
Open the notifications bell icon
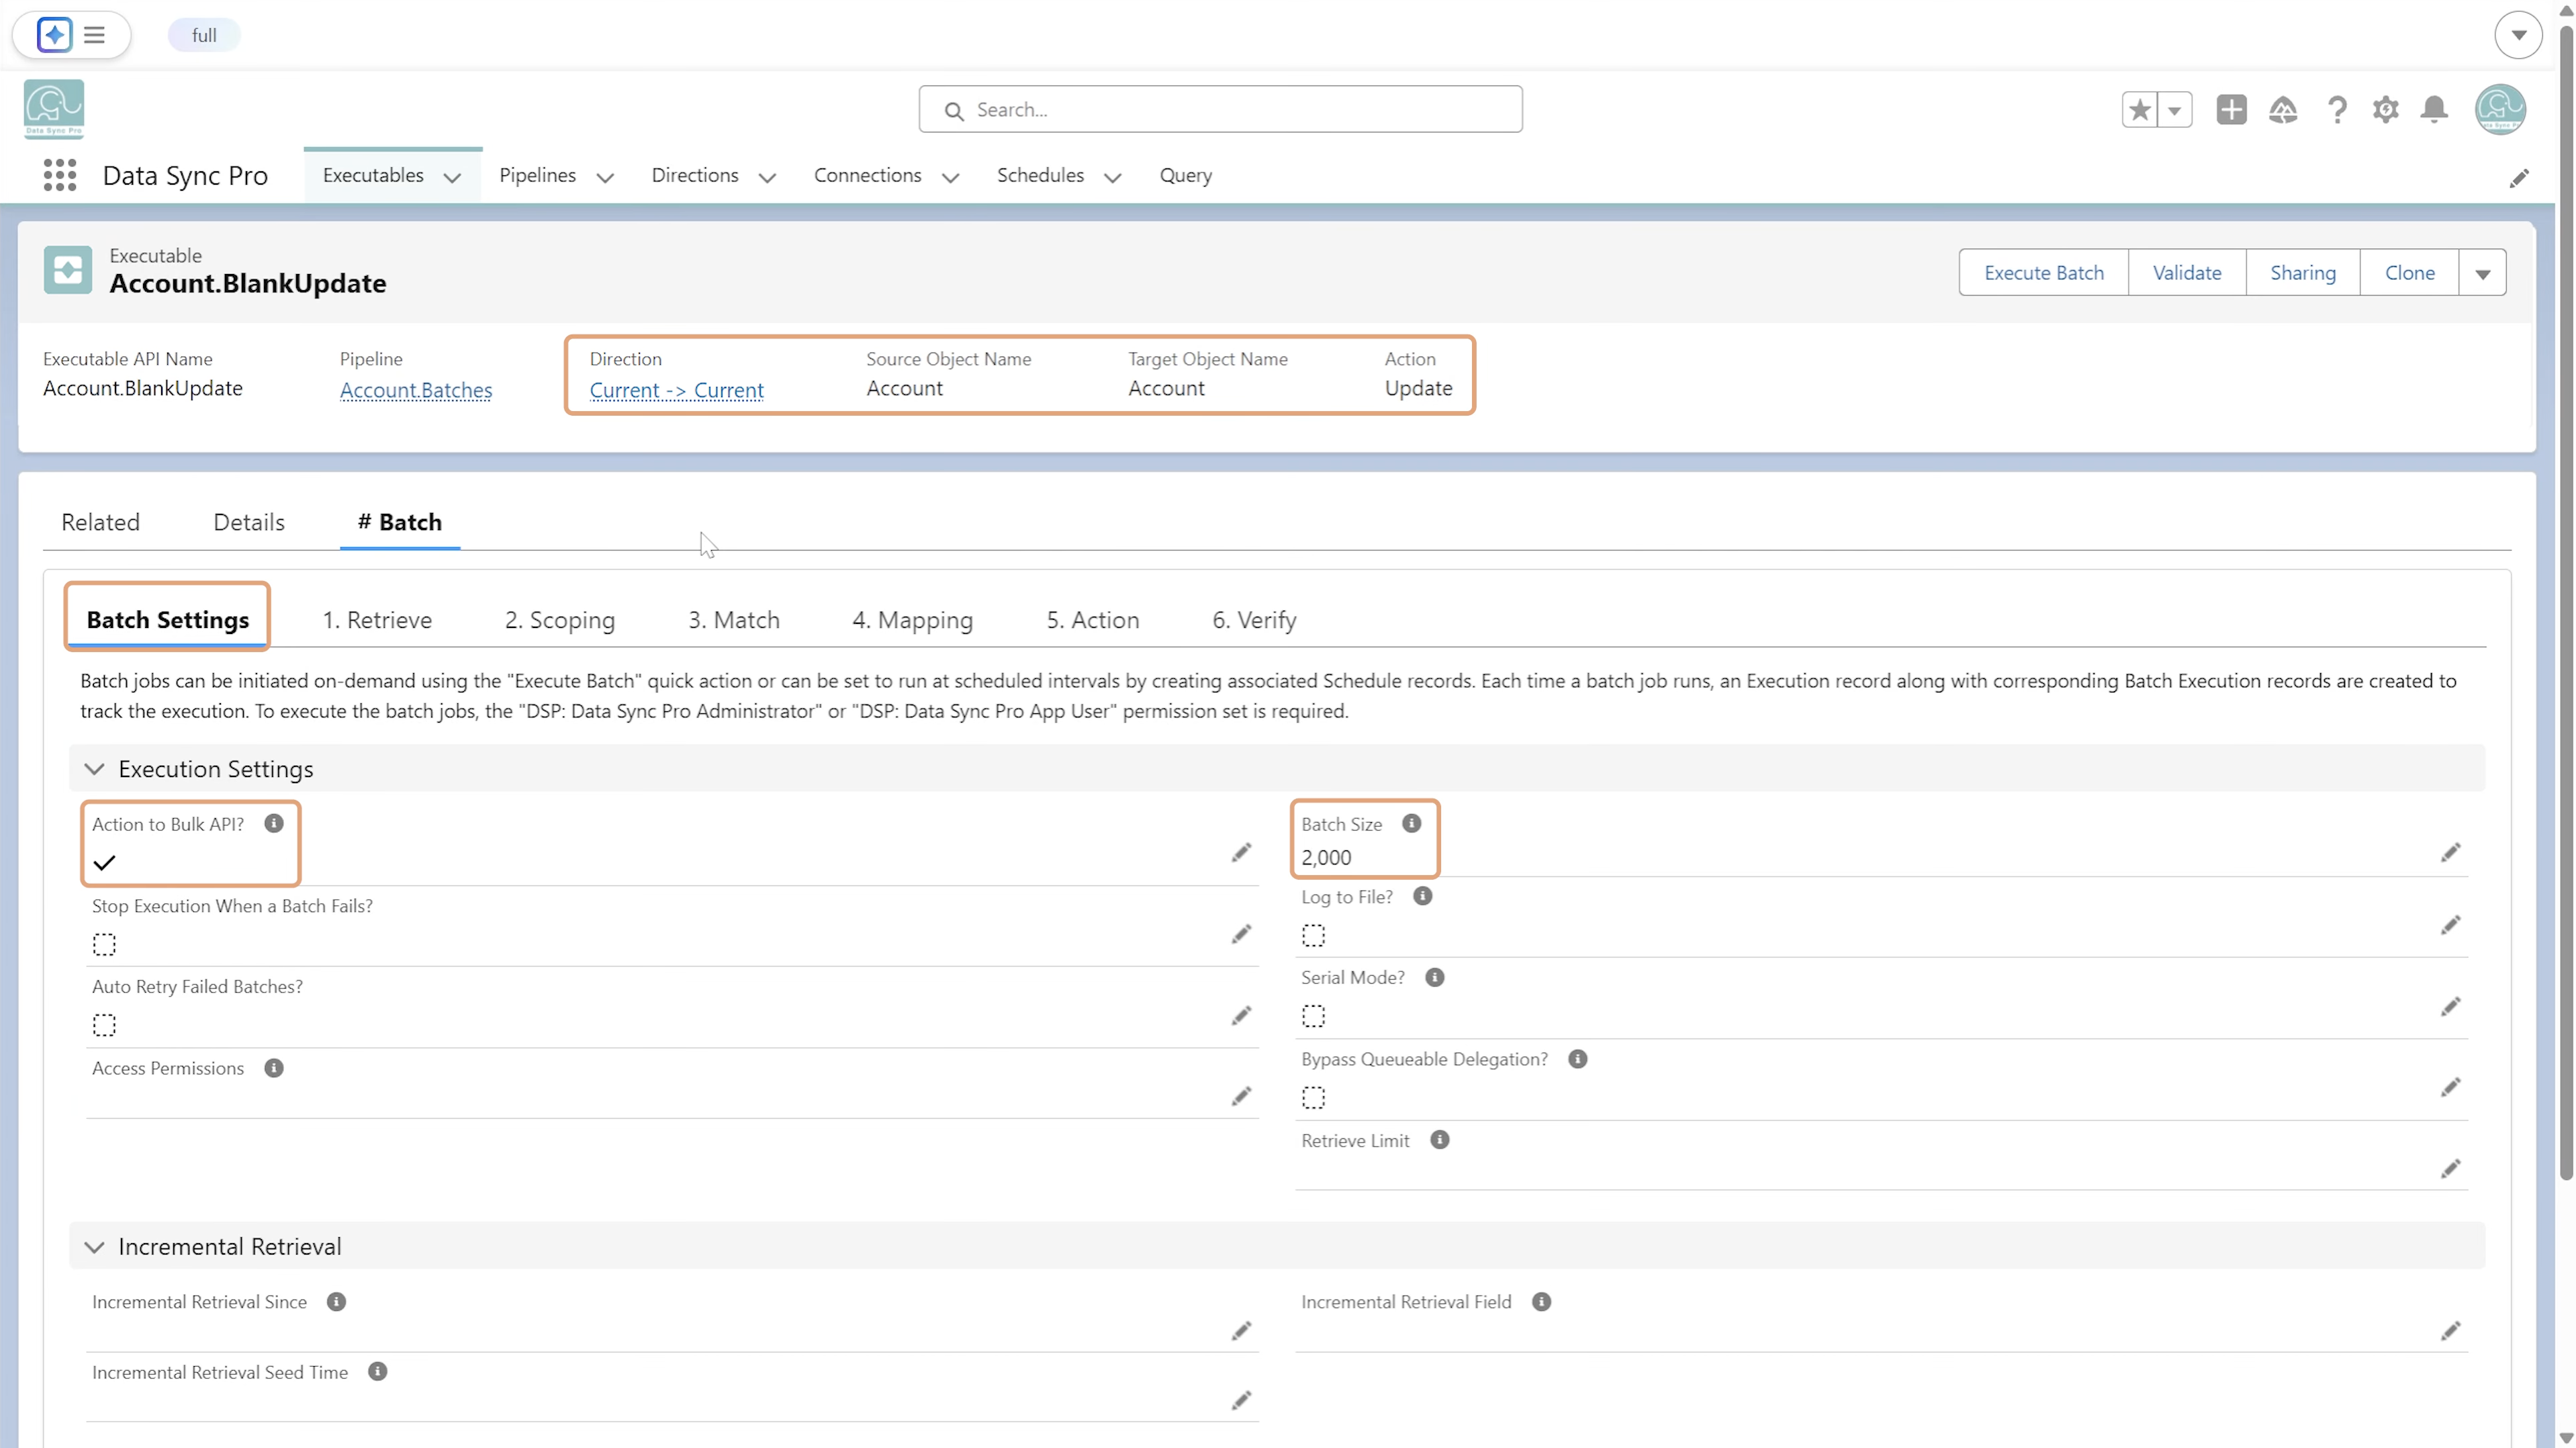(2435, 109)
